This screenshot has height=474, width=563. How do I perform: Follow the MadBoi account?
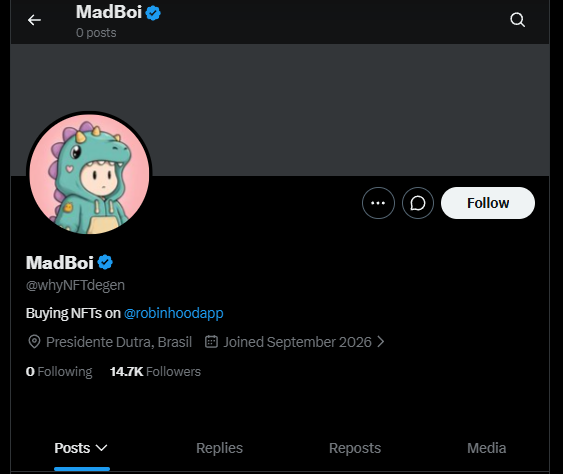488,203
